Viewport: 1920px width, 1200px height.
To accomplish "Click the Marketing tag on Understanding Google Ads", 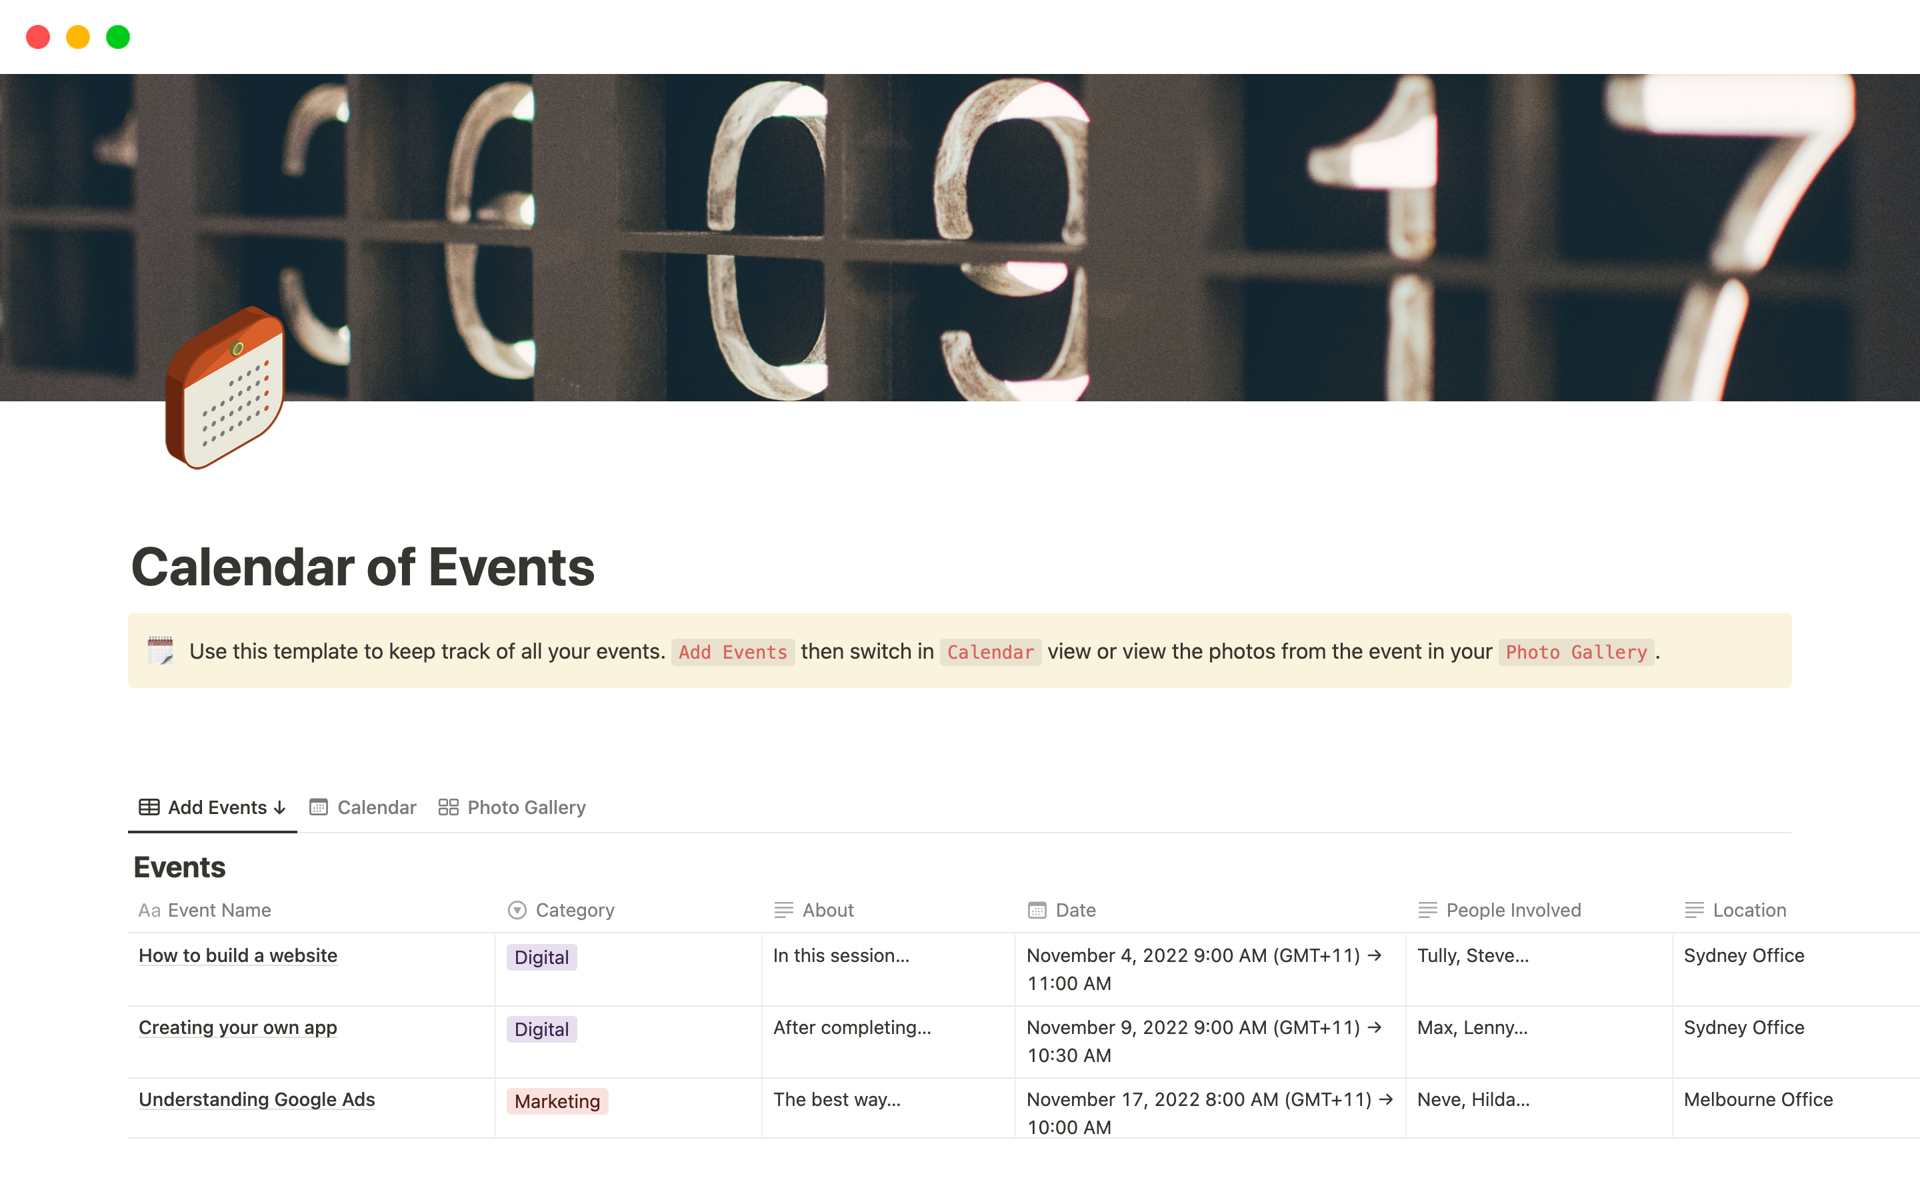I will 556,1100.
